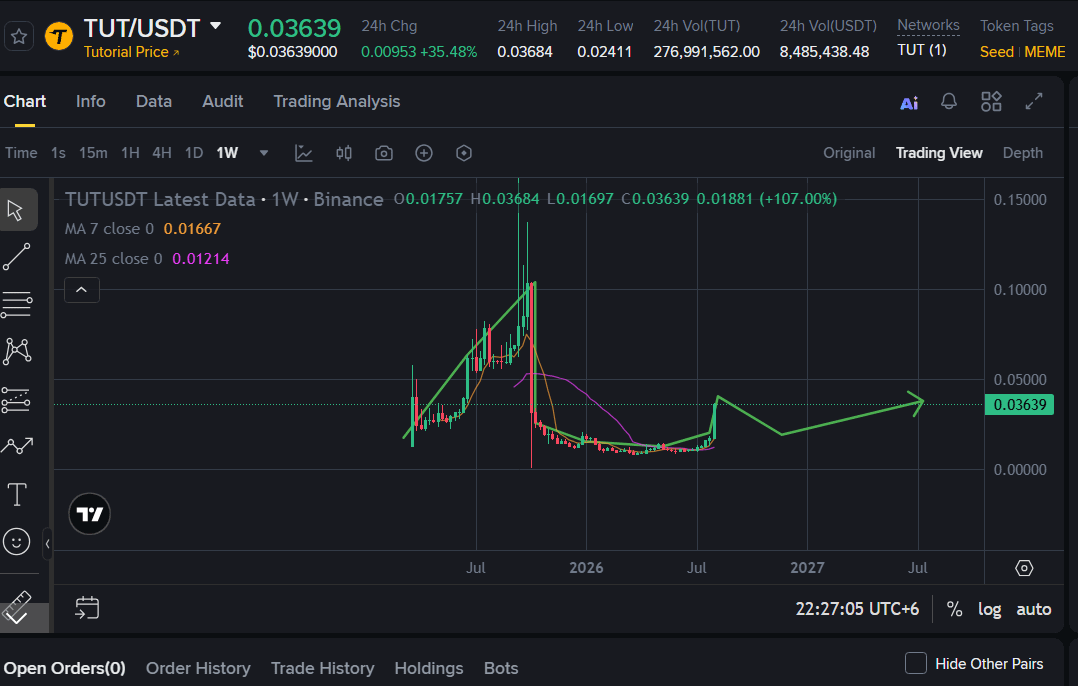This screenshot has height=686, width=1078.
Task: Open the Order History tab
Action: 198,668
